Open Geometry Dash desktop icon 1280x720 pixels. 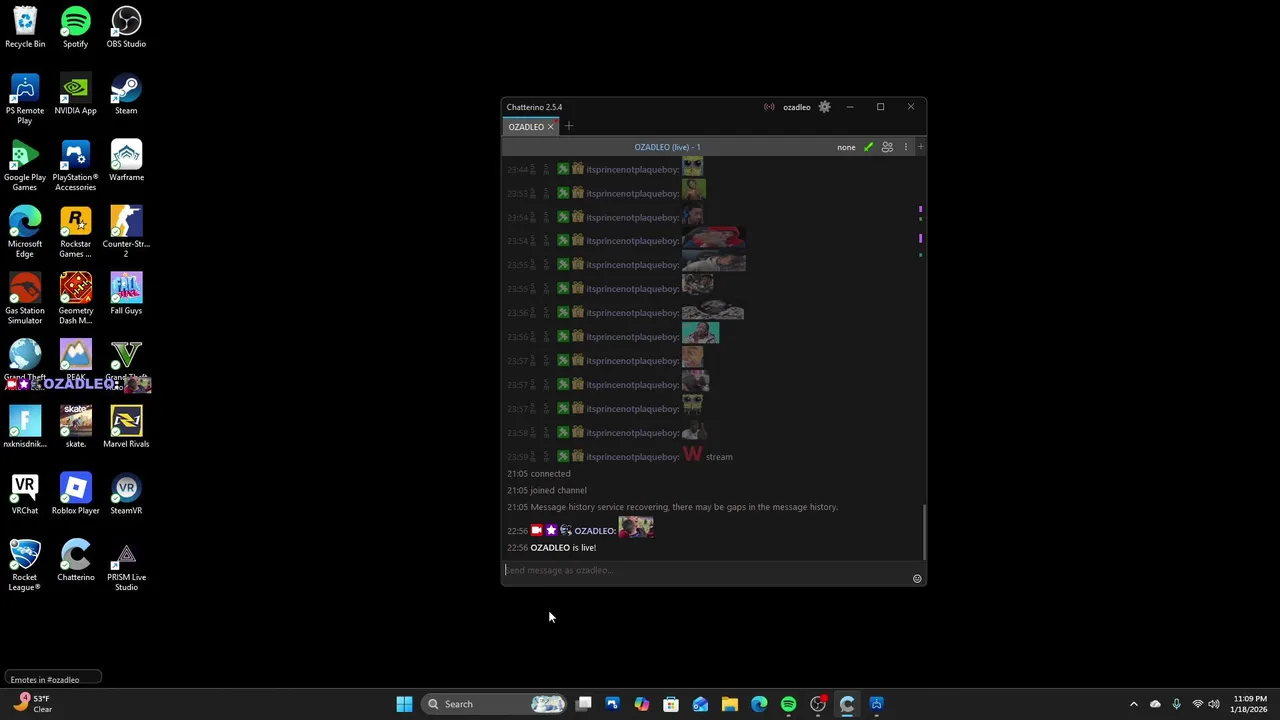click(75, 298)
